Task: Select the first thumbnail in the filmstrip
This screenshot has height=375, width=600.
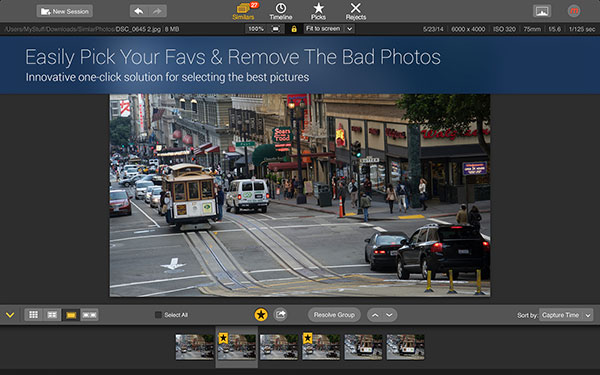Action: 195,347
